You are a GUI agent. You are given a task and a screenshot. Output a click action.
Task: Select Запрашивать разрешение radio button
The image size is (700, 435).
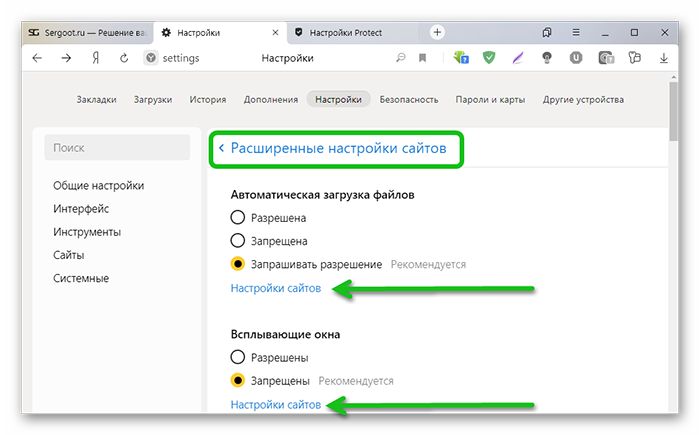[238, 264]
